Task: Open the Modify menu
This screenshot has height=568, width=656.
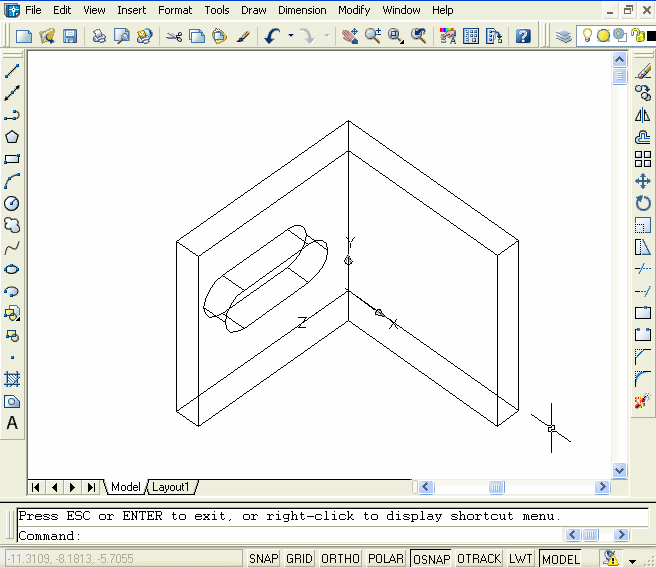Action: (354, 10)
